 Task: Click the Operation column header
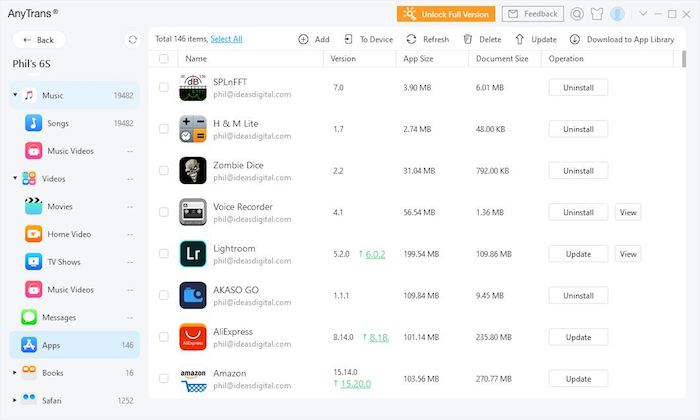[607, 58]
